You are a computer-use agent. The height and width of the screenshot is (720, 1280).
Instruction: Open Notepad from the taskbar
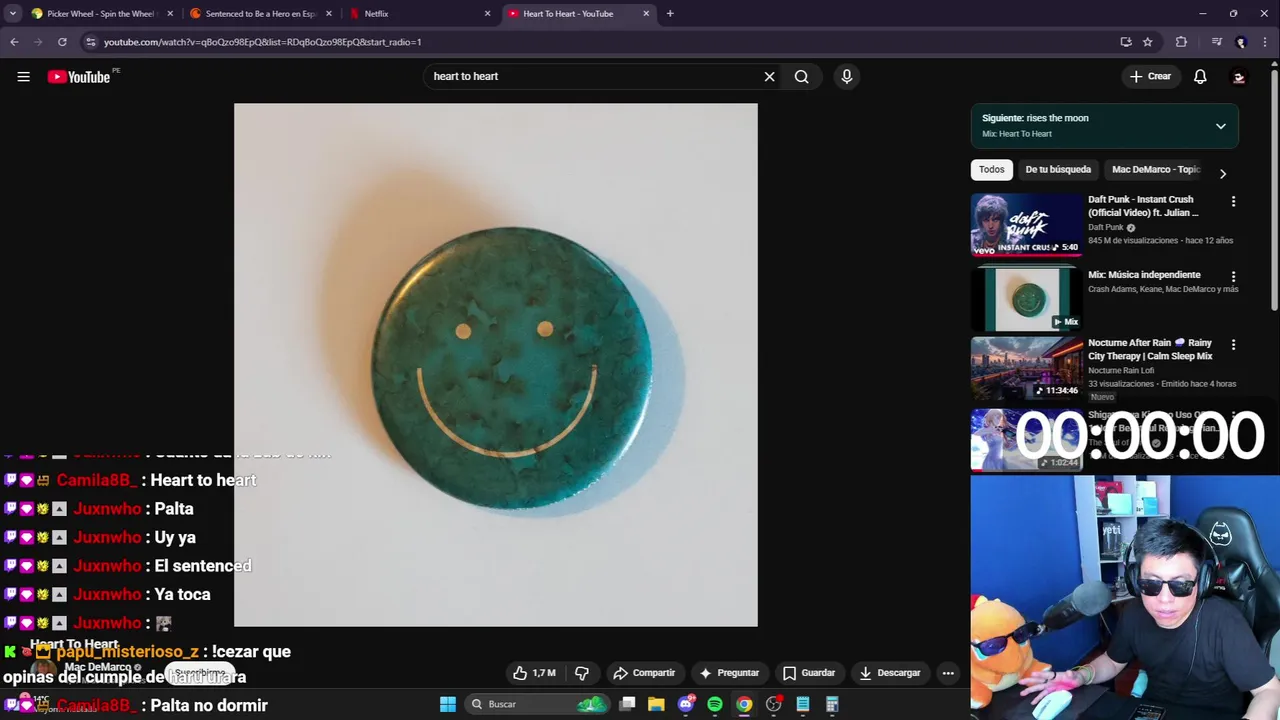click(x=803, y=704)
